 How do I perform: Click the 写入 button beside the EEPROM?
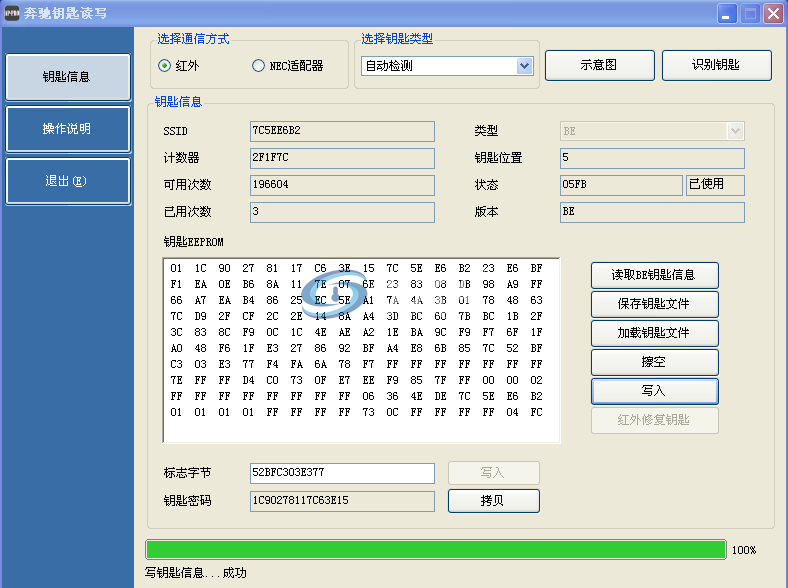click(654, 391)
